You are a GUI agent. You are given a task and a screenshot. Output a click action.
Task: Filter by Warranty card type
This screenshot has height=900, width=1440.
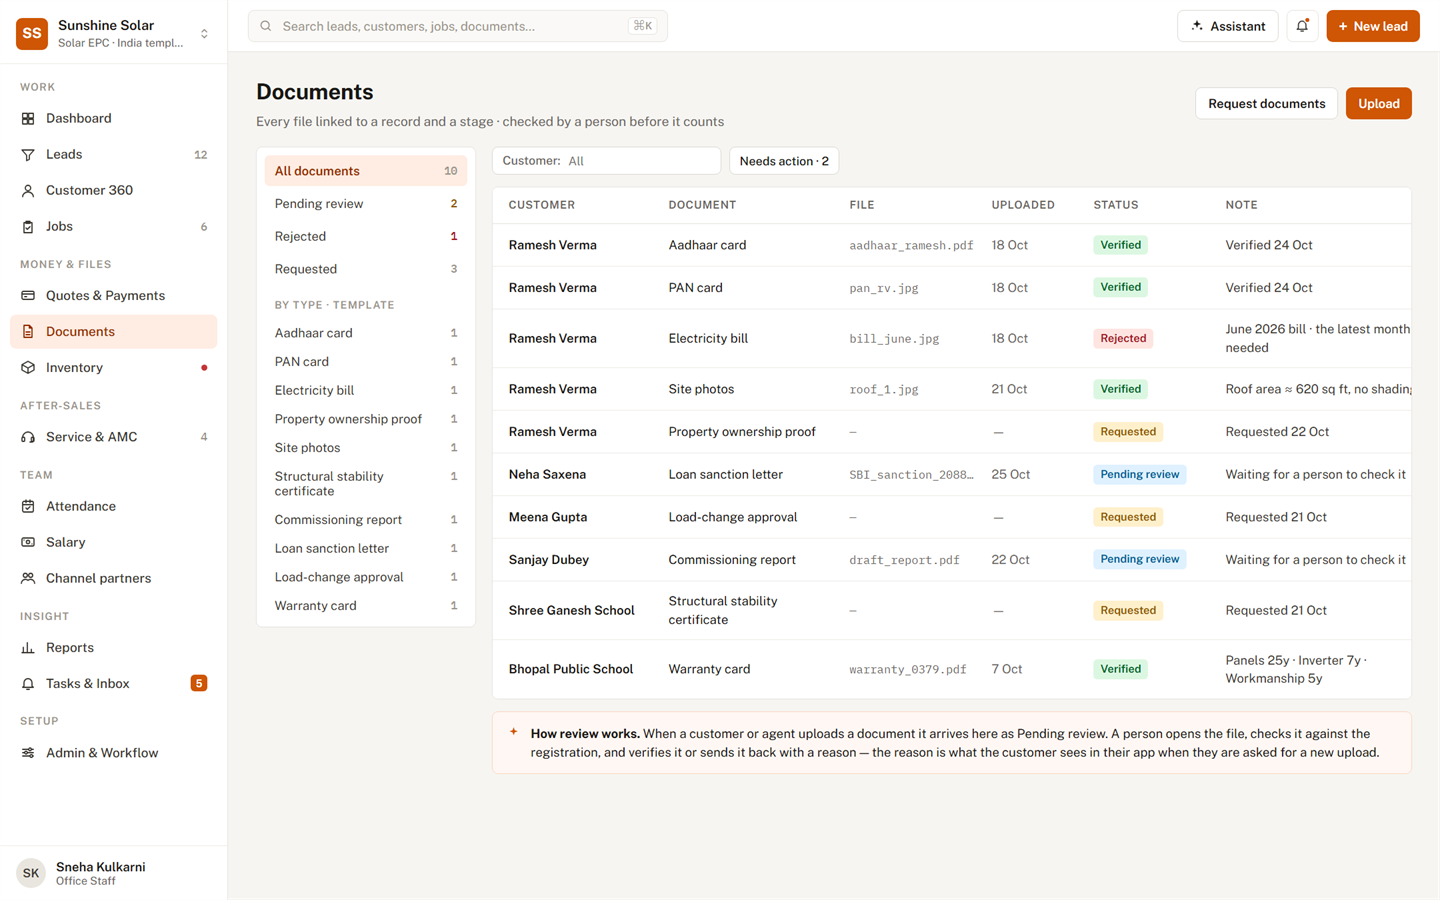click(366, 606)
